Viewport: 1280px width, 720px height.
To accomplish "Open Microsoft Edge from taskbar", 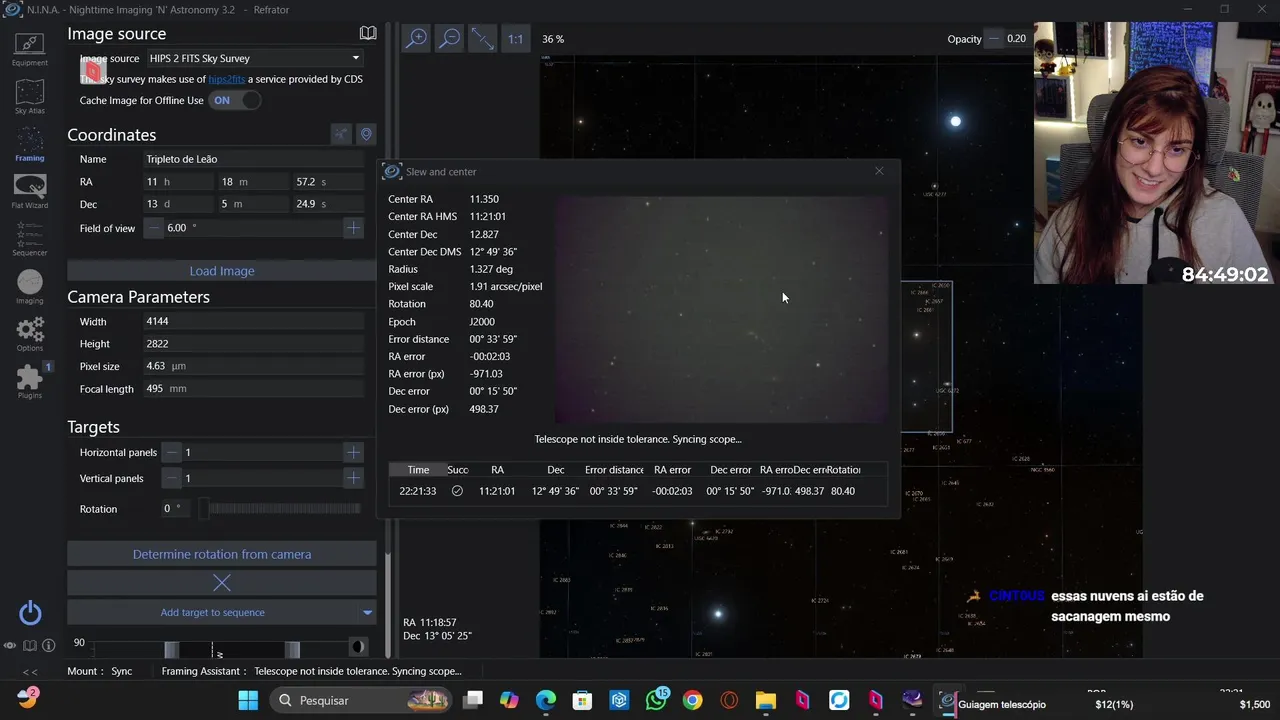I will pyautogui.click(x=546, y=700).
